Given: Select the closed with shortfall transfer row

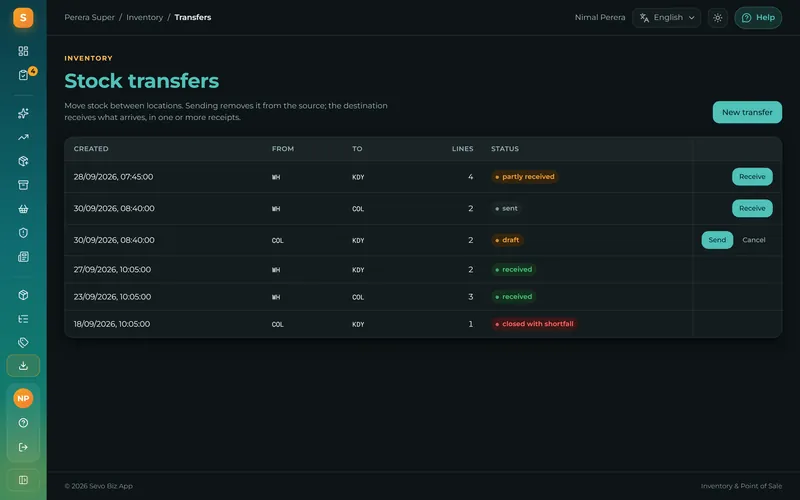Looking at the screenshot, I should point(423,324).
